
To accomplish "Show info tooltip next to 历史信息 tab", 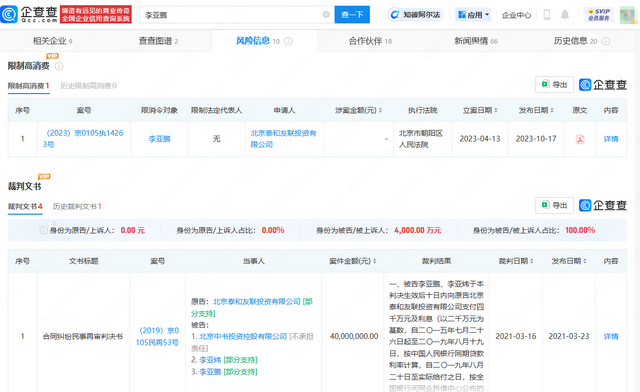I will (x=606, y=41).
